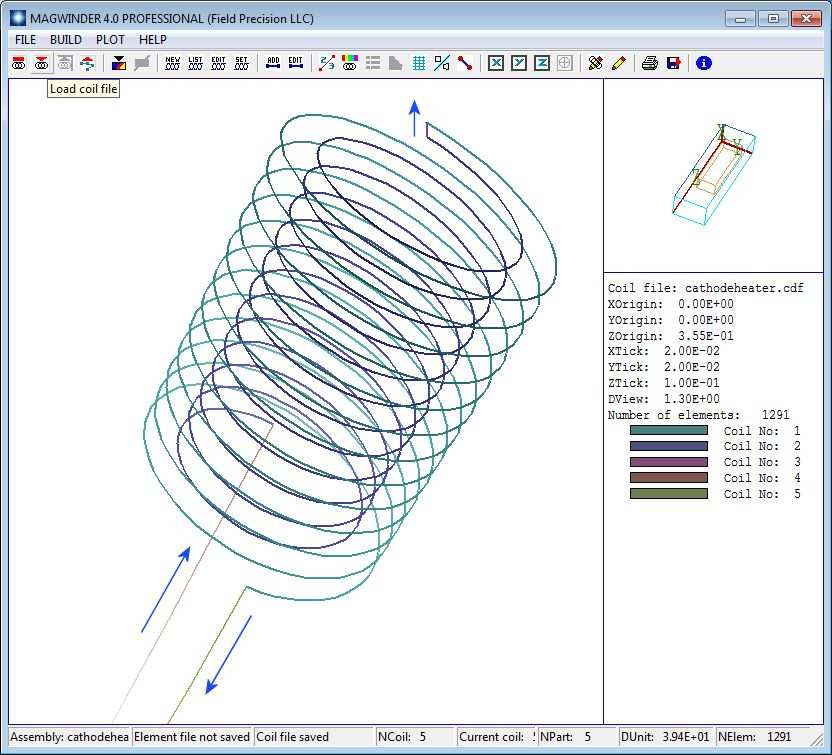Click the yellow pencil toolbar icon
Viewport: 832px width, 755px height.
coord(618,63)
